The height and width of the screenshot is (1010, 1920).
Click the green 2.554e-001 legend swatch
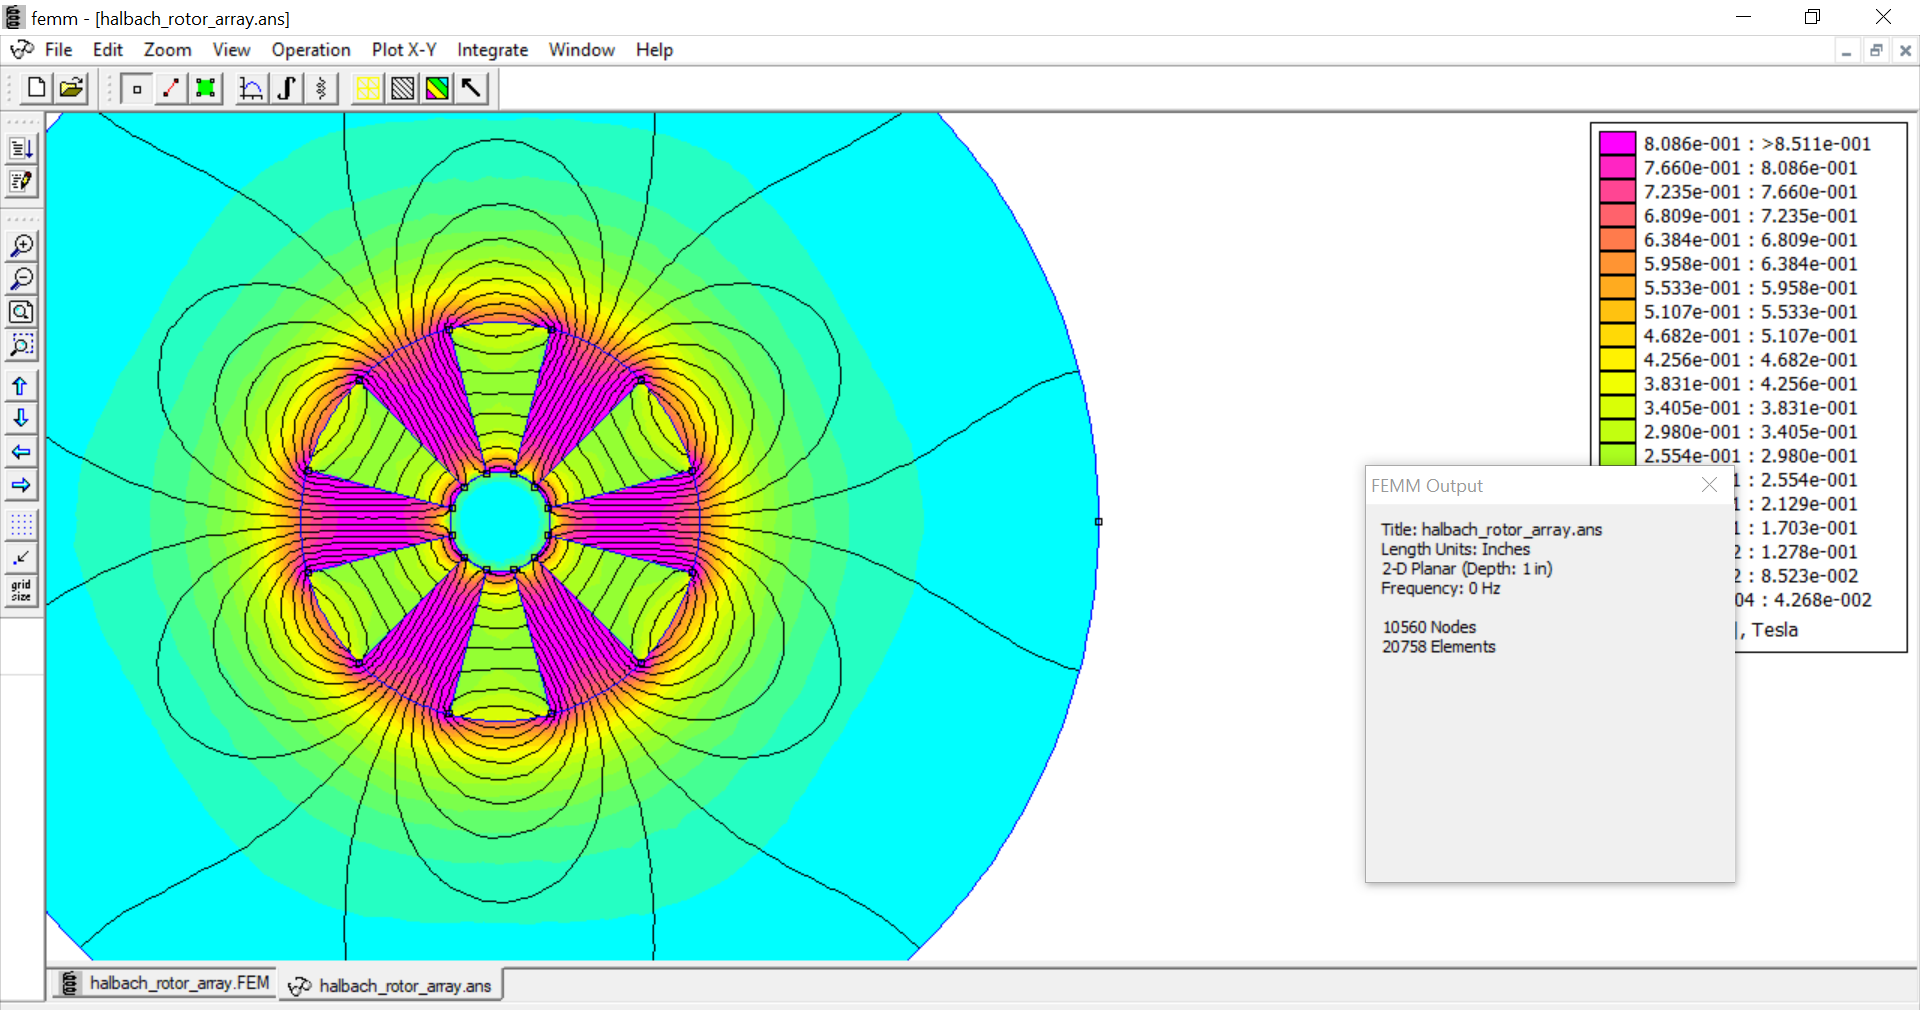1617,455
